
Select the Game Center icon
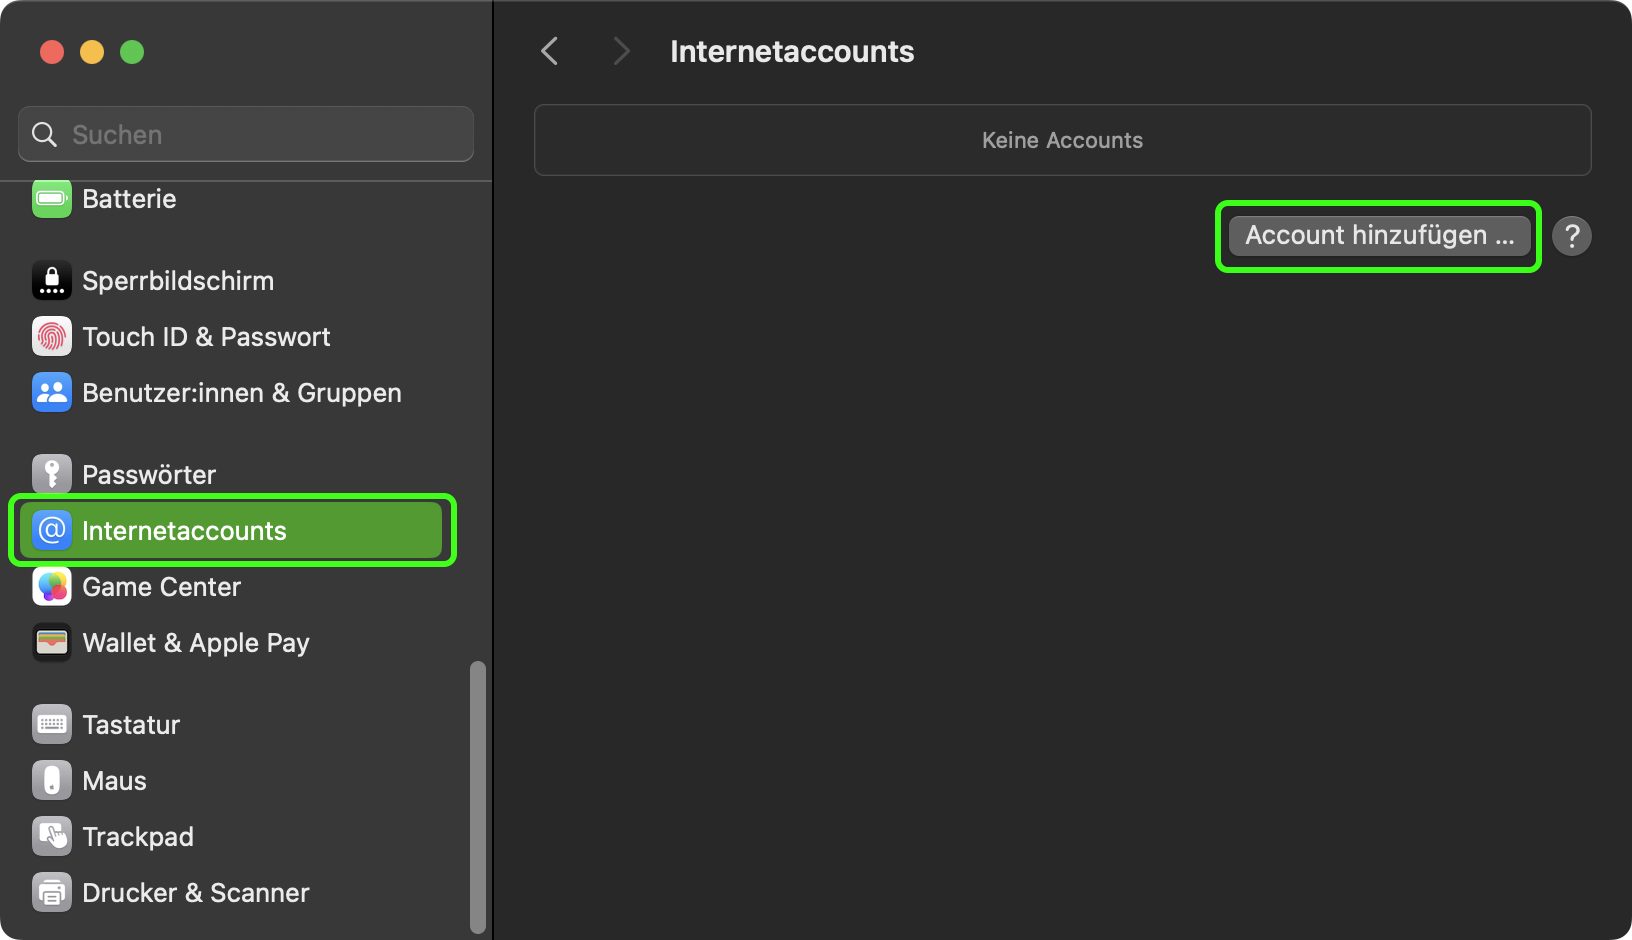click(52, 587)
